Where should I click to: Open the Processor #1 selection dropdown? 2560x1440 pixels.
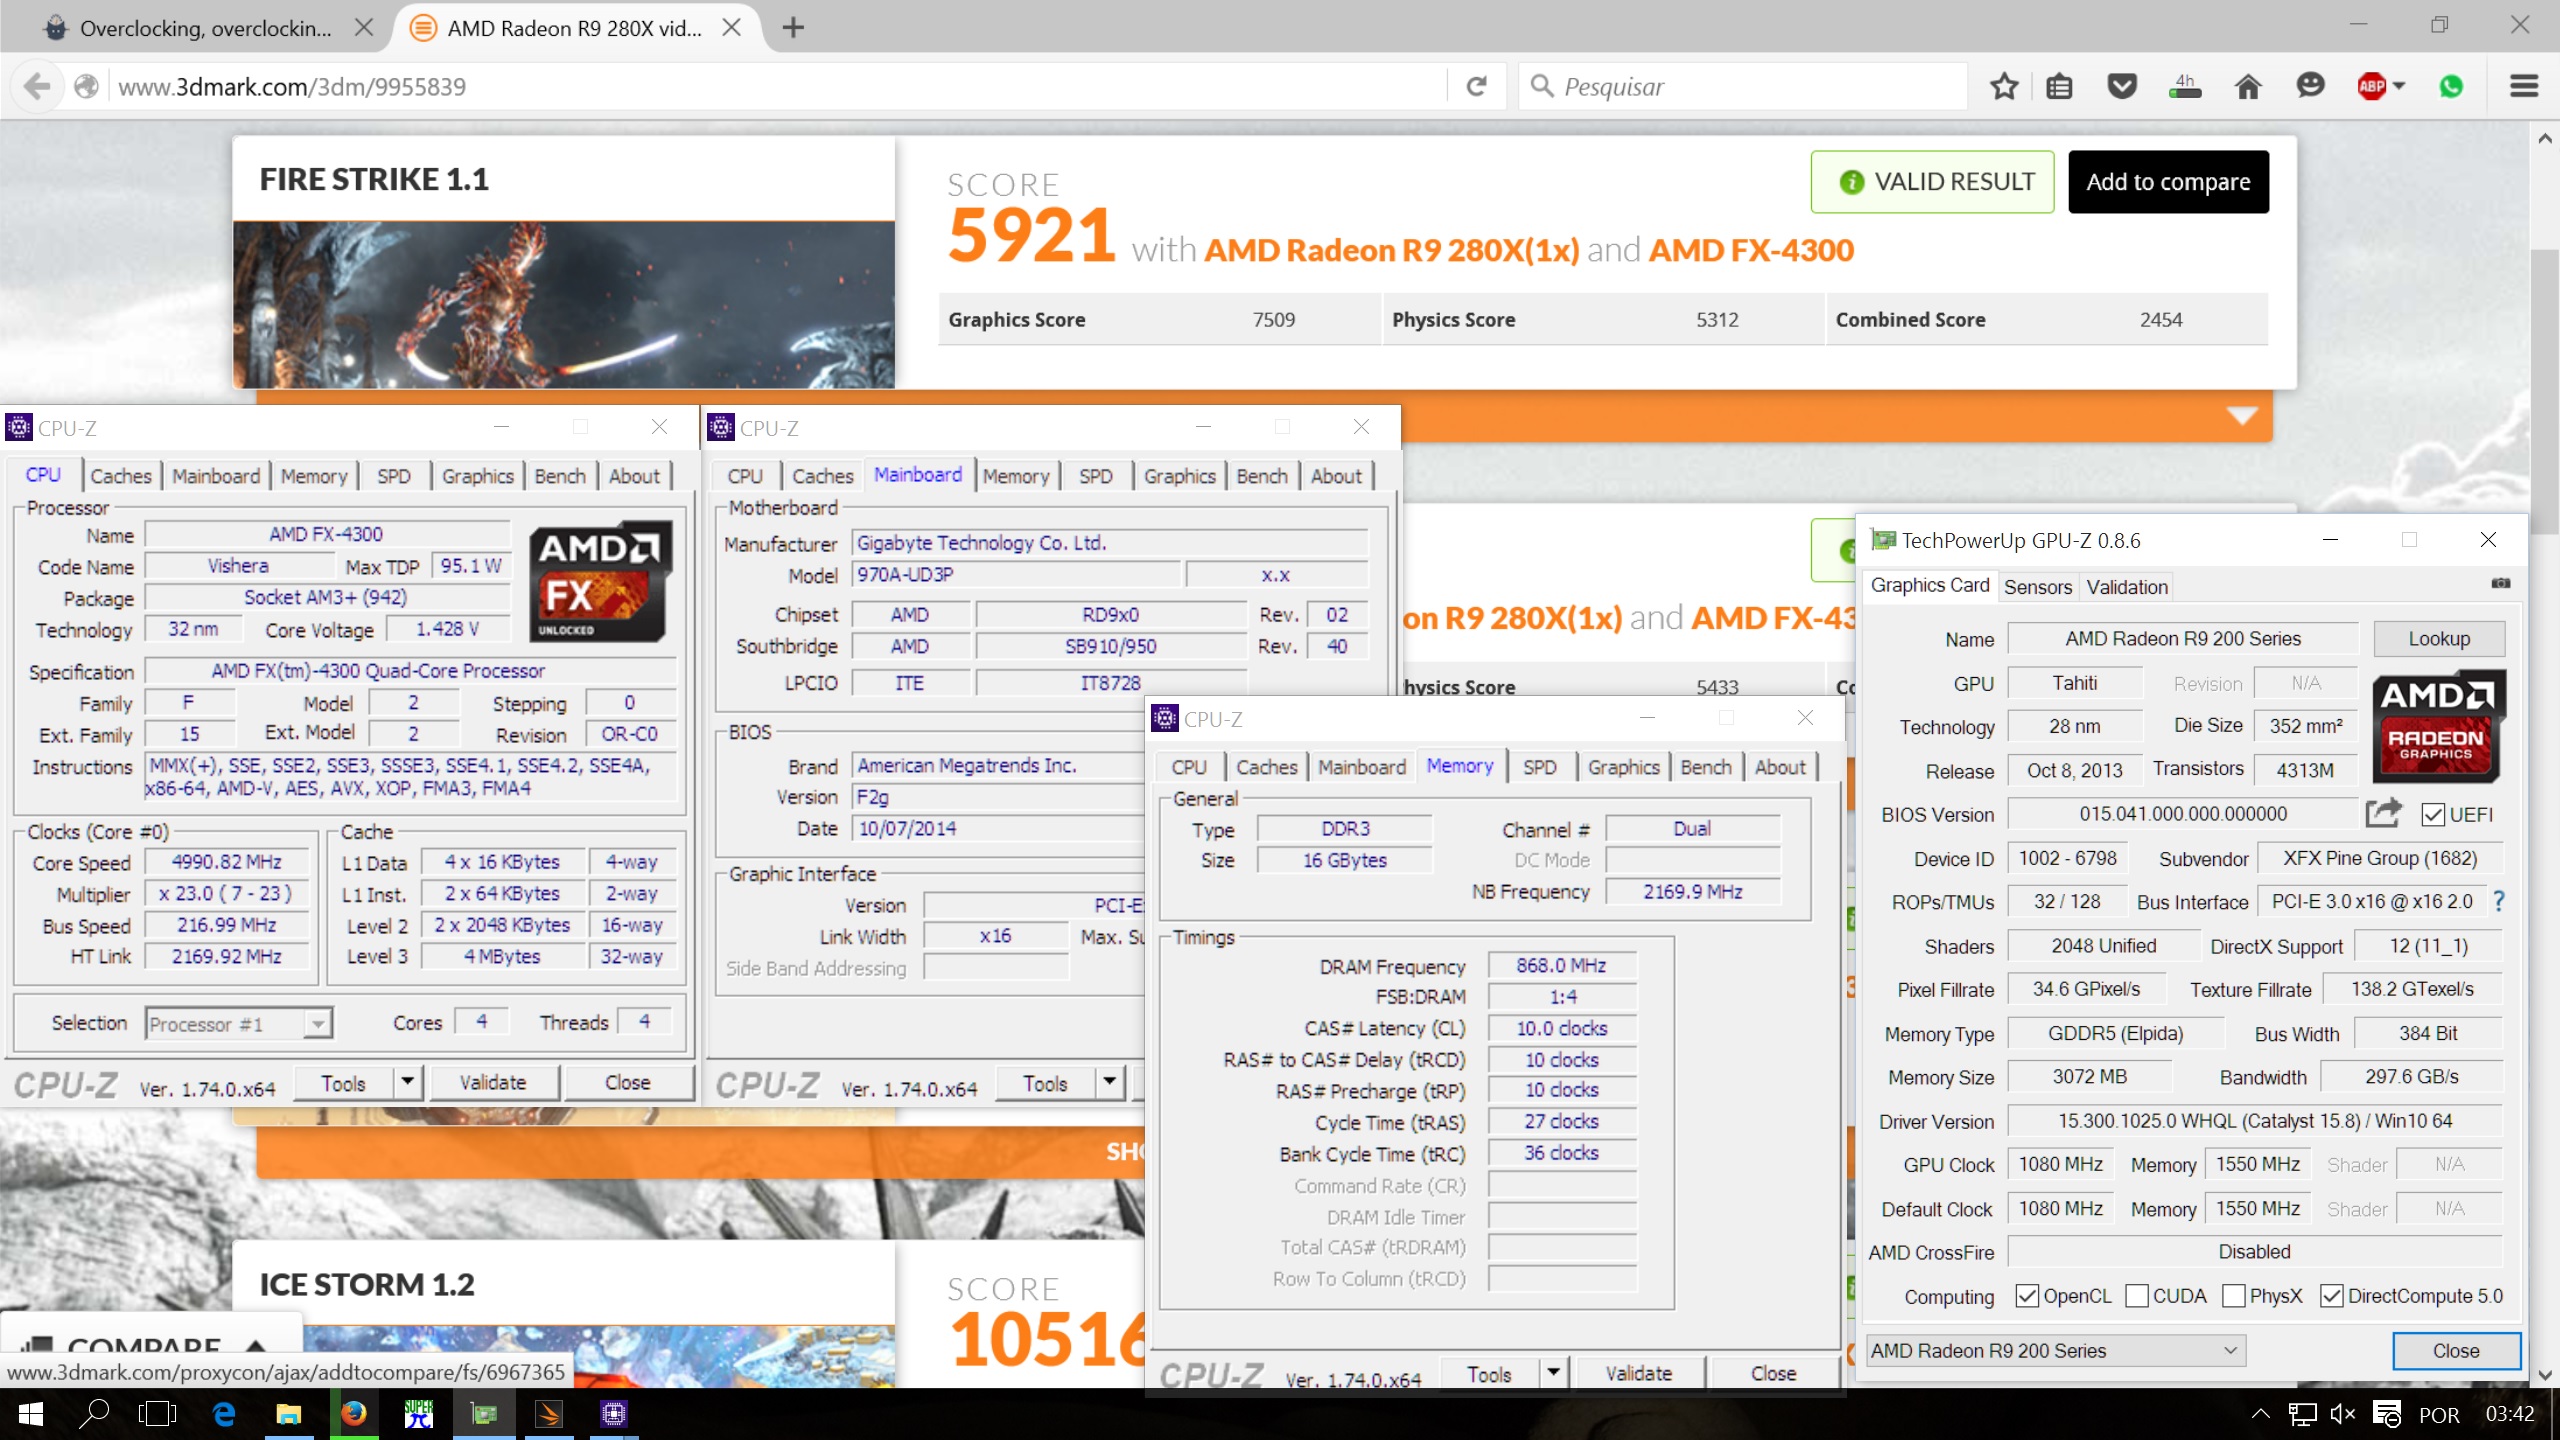point(238,1023)
